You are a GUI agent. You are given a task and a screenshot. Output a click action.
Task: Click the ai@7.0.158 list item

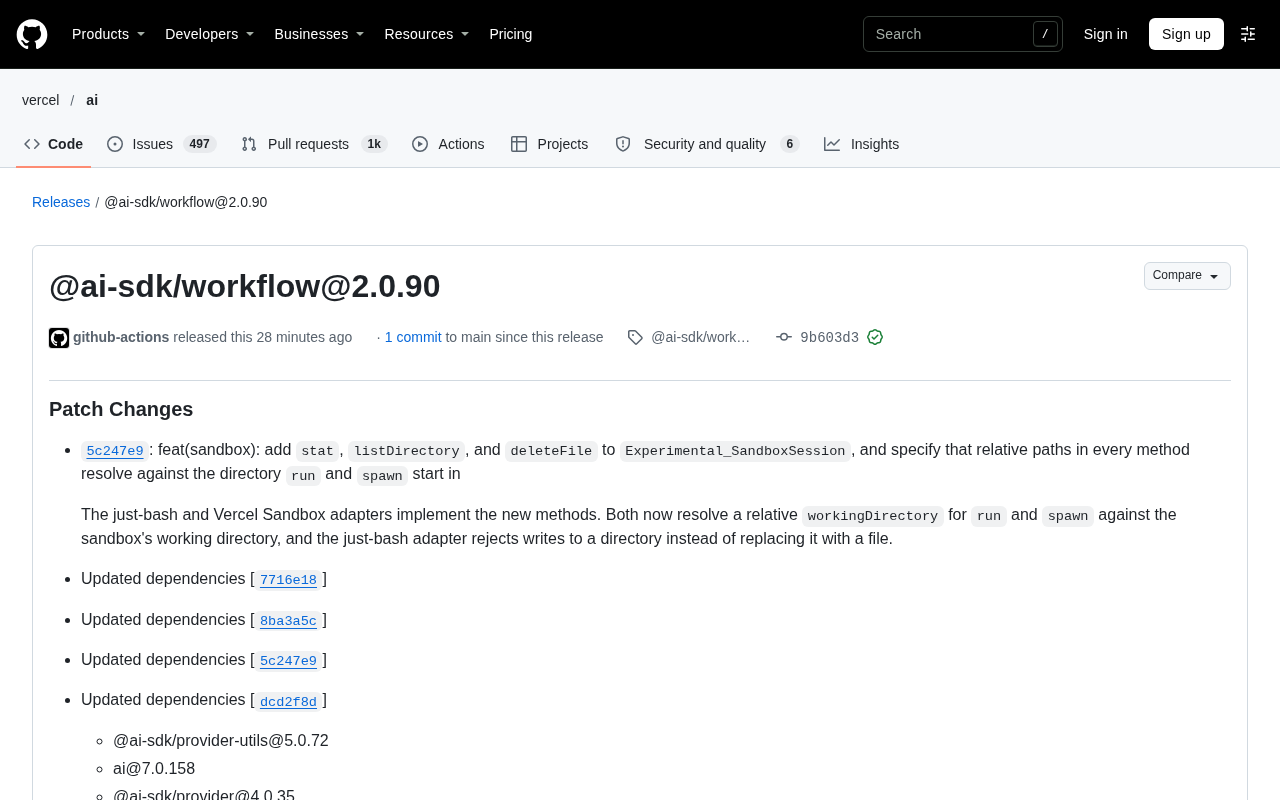click(154, 769)
